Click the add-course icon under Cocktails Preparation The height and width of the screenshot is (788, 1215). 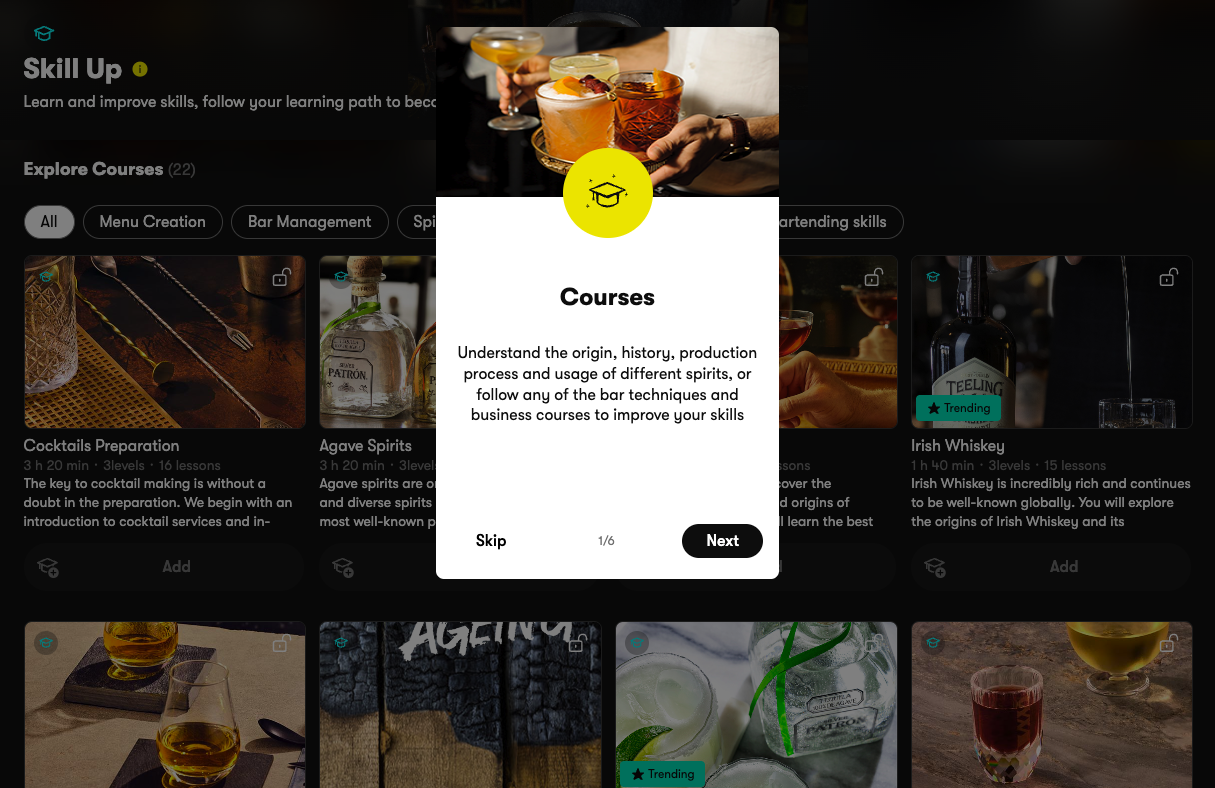48,567
